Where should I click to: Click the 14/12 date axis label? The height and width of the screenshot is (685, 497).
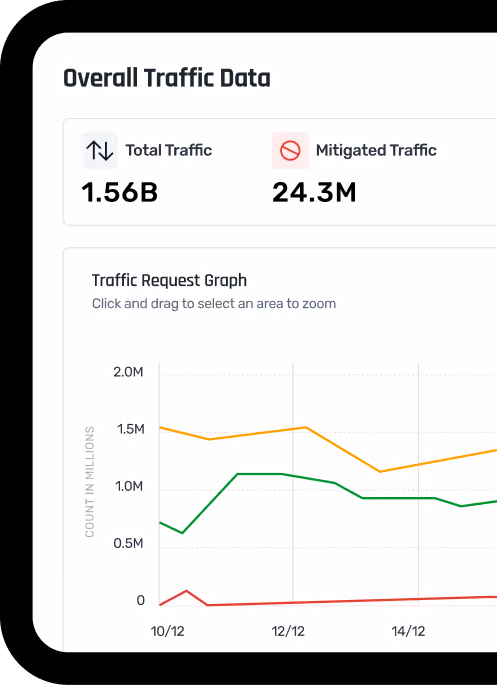[408, 631]
